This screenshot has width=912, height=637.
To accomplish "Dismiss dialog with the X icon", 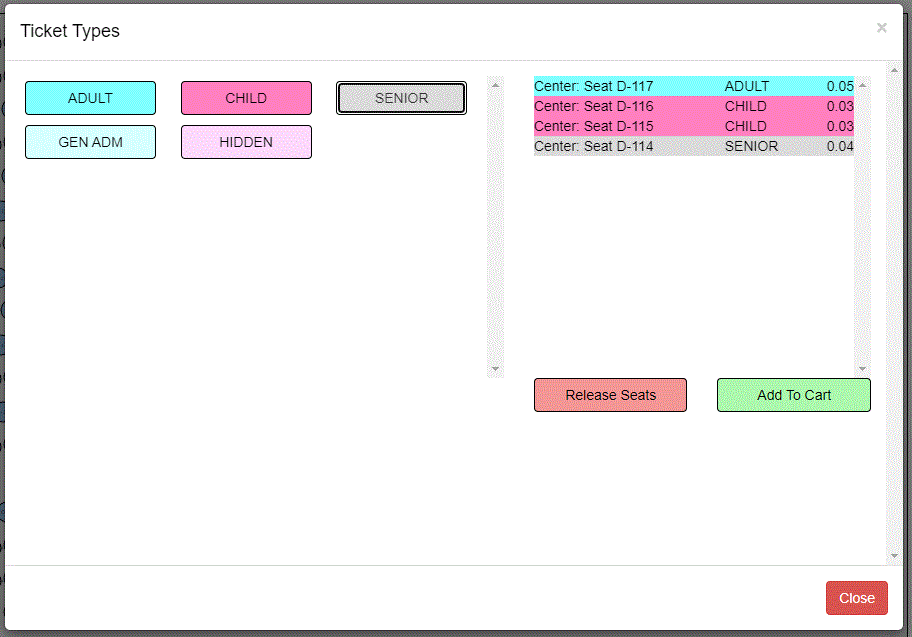I will pyautogui.click(x=881, y=28).
